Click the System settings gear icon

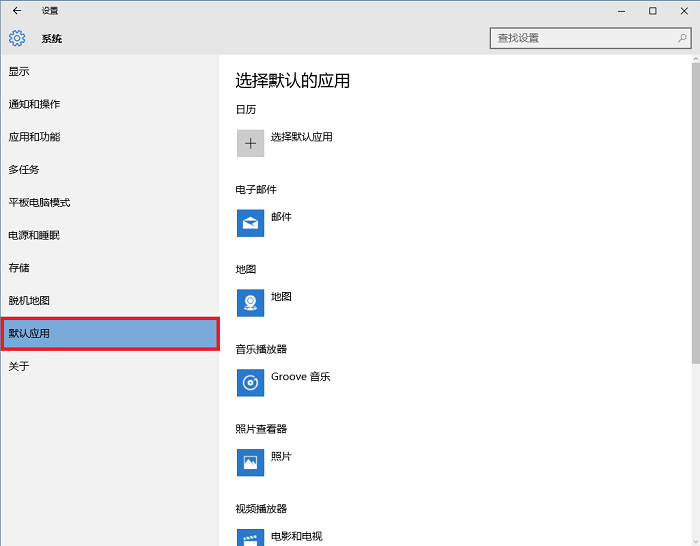(17, 38)
